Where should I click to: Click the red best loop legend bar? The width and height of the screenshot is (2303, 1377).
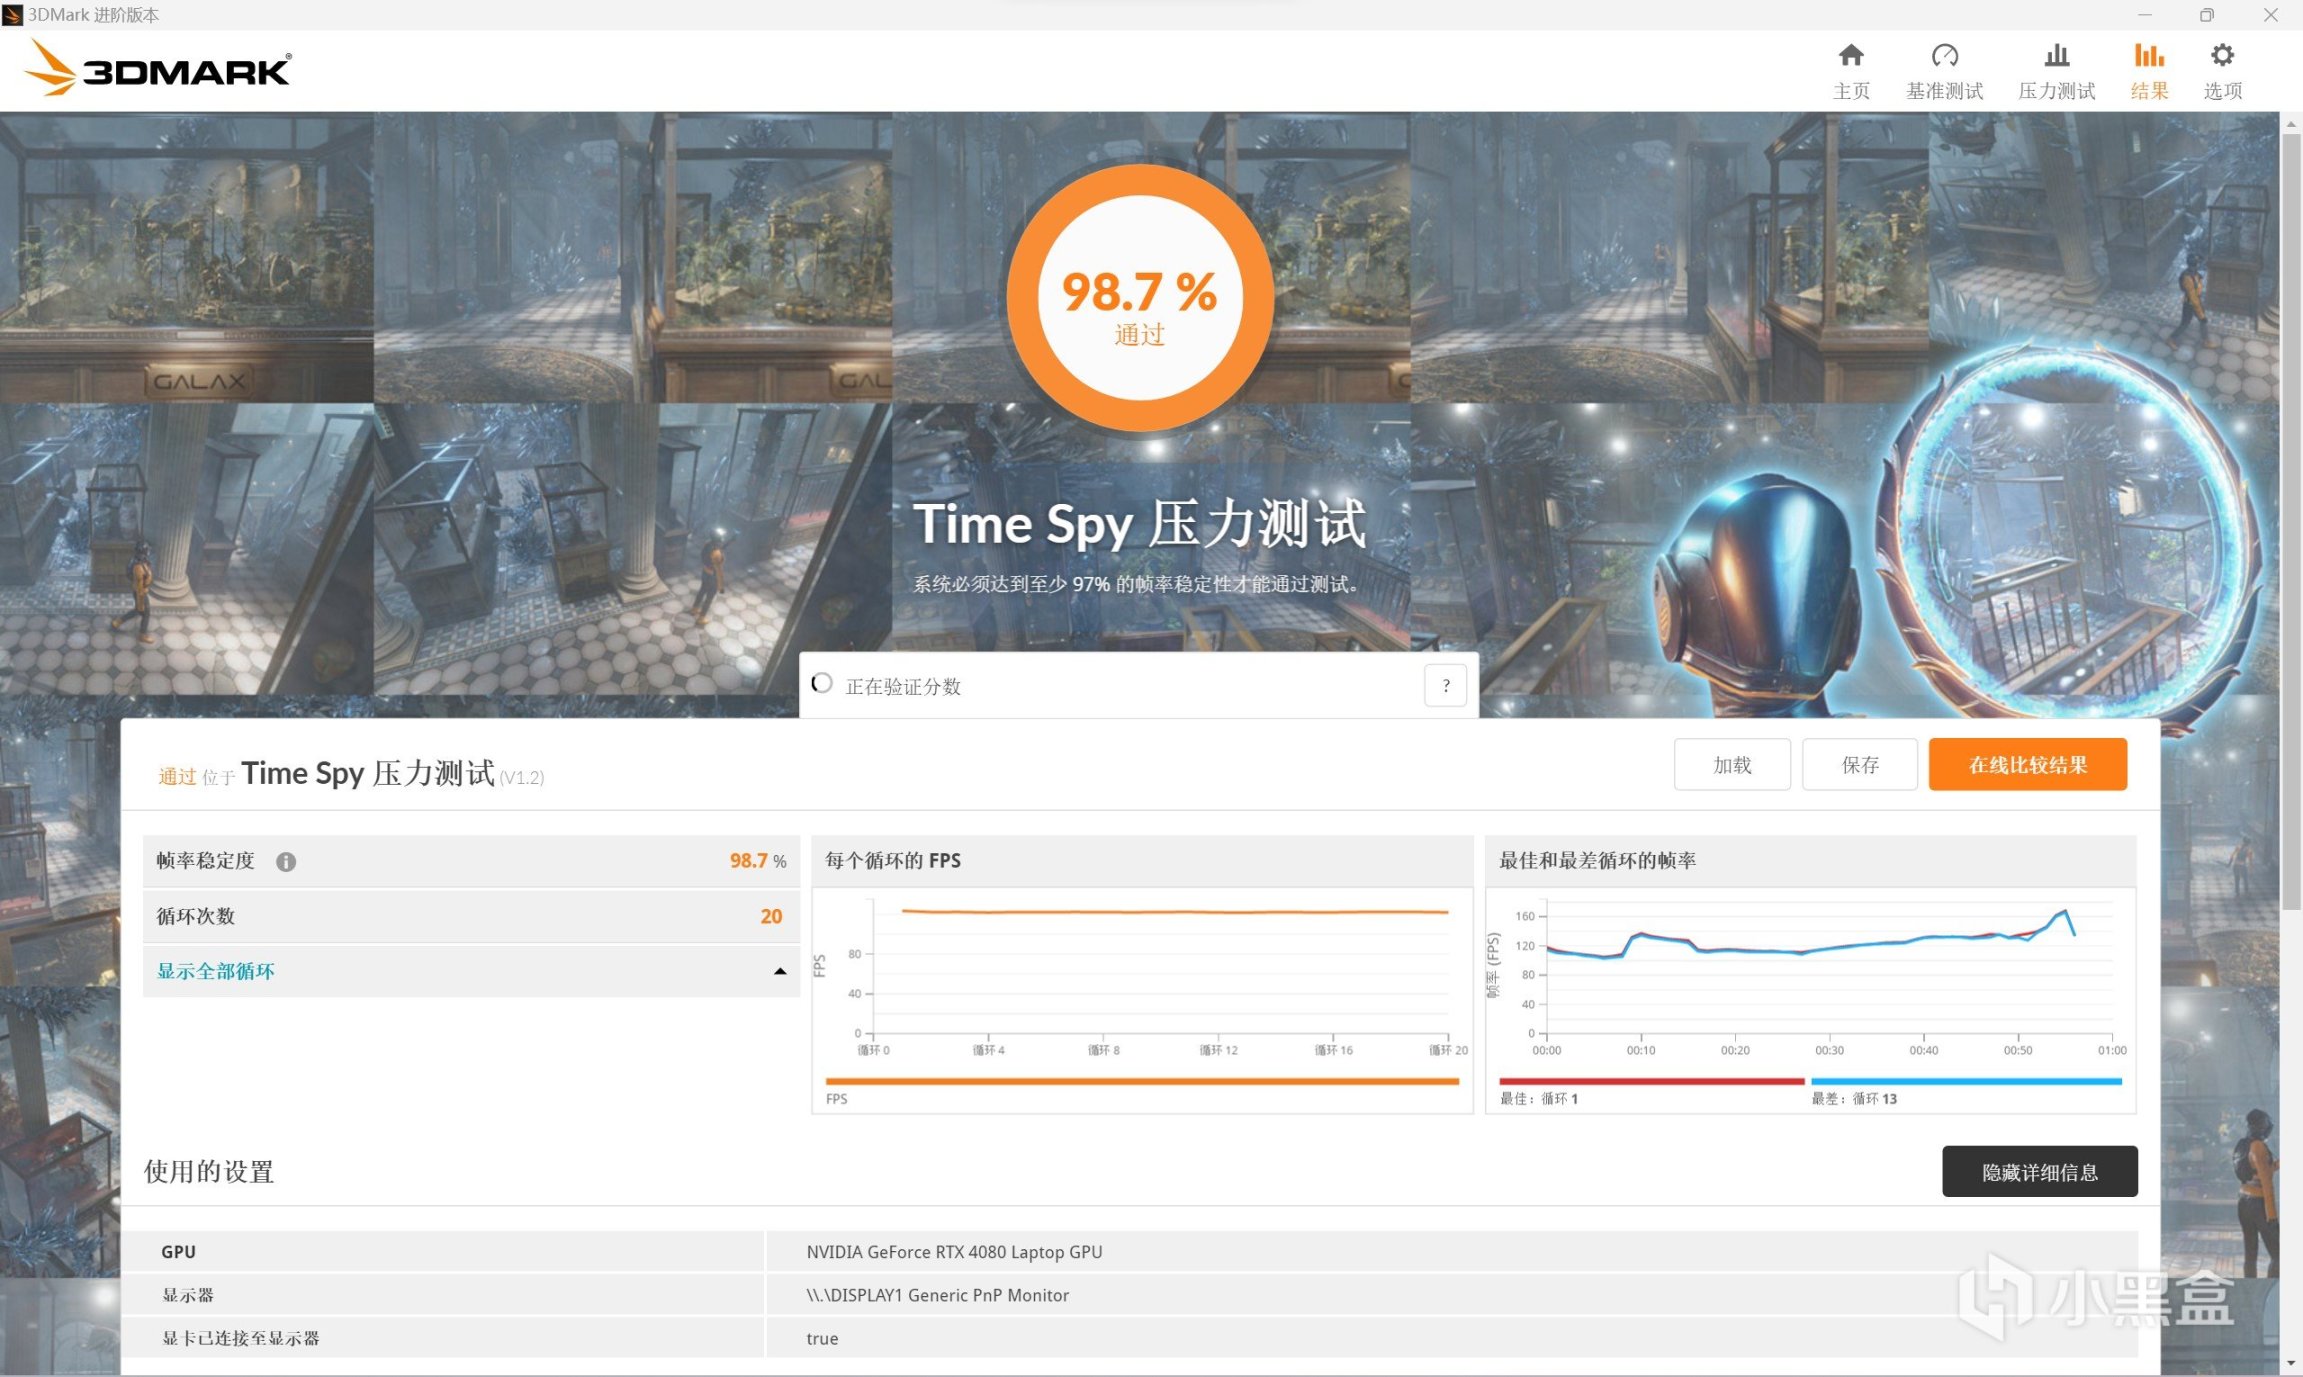pos(1651,1081)
